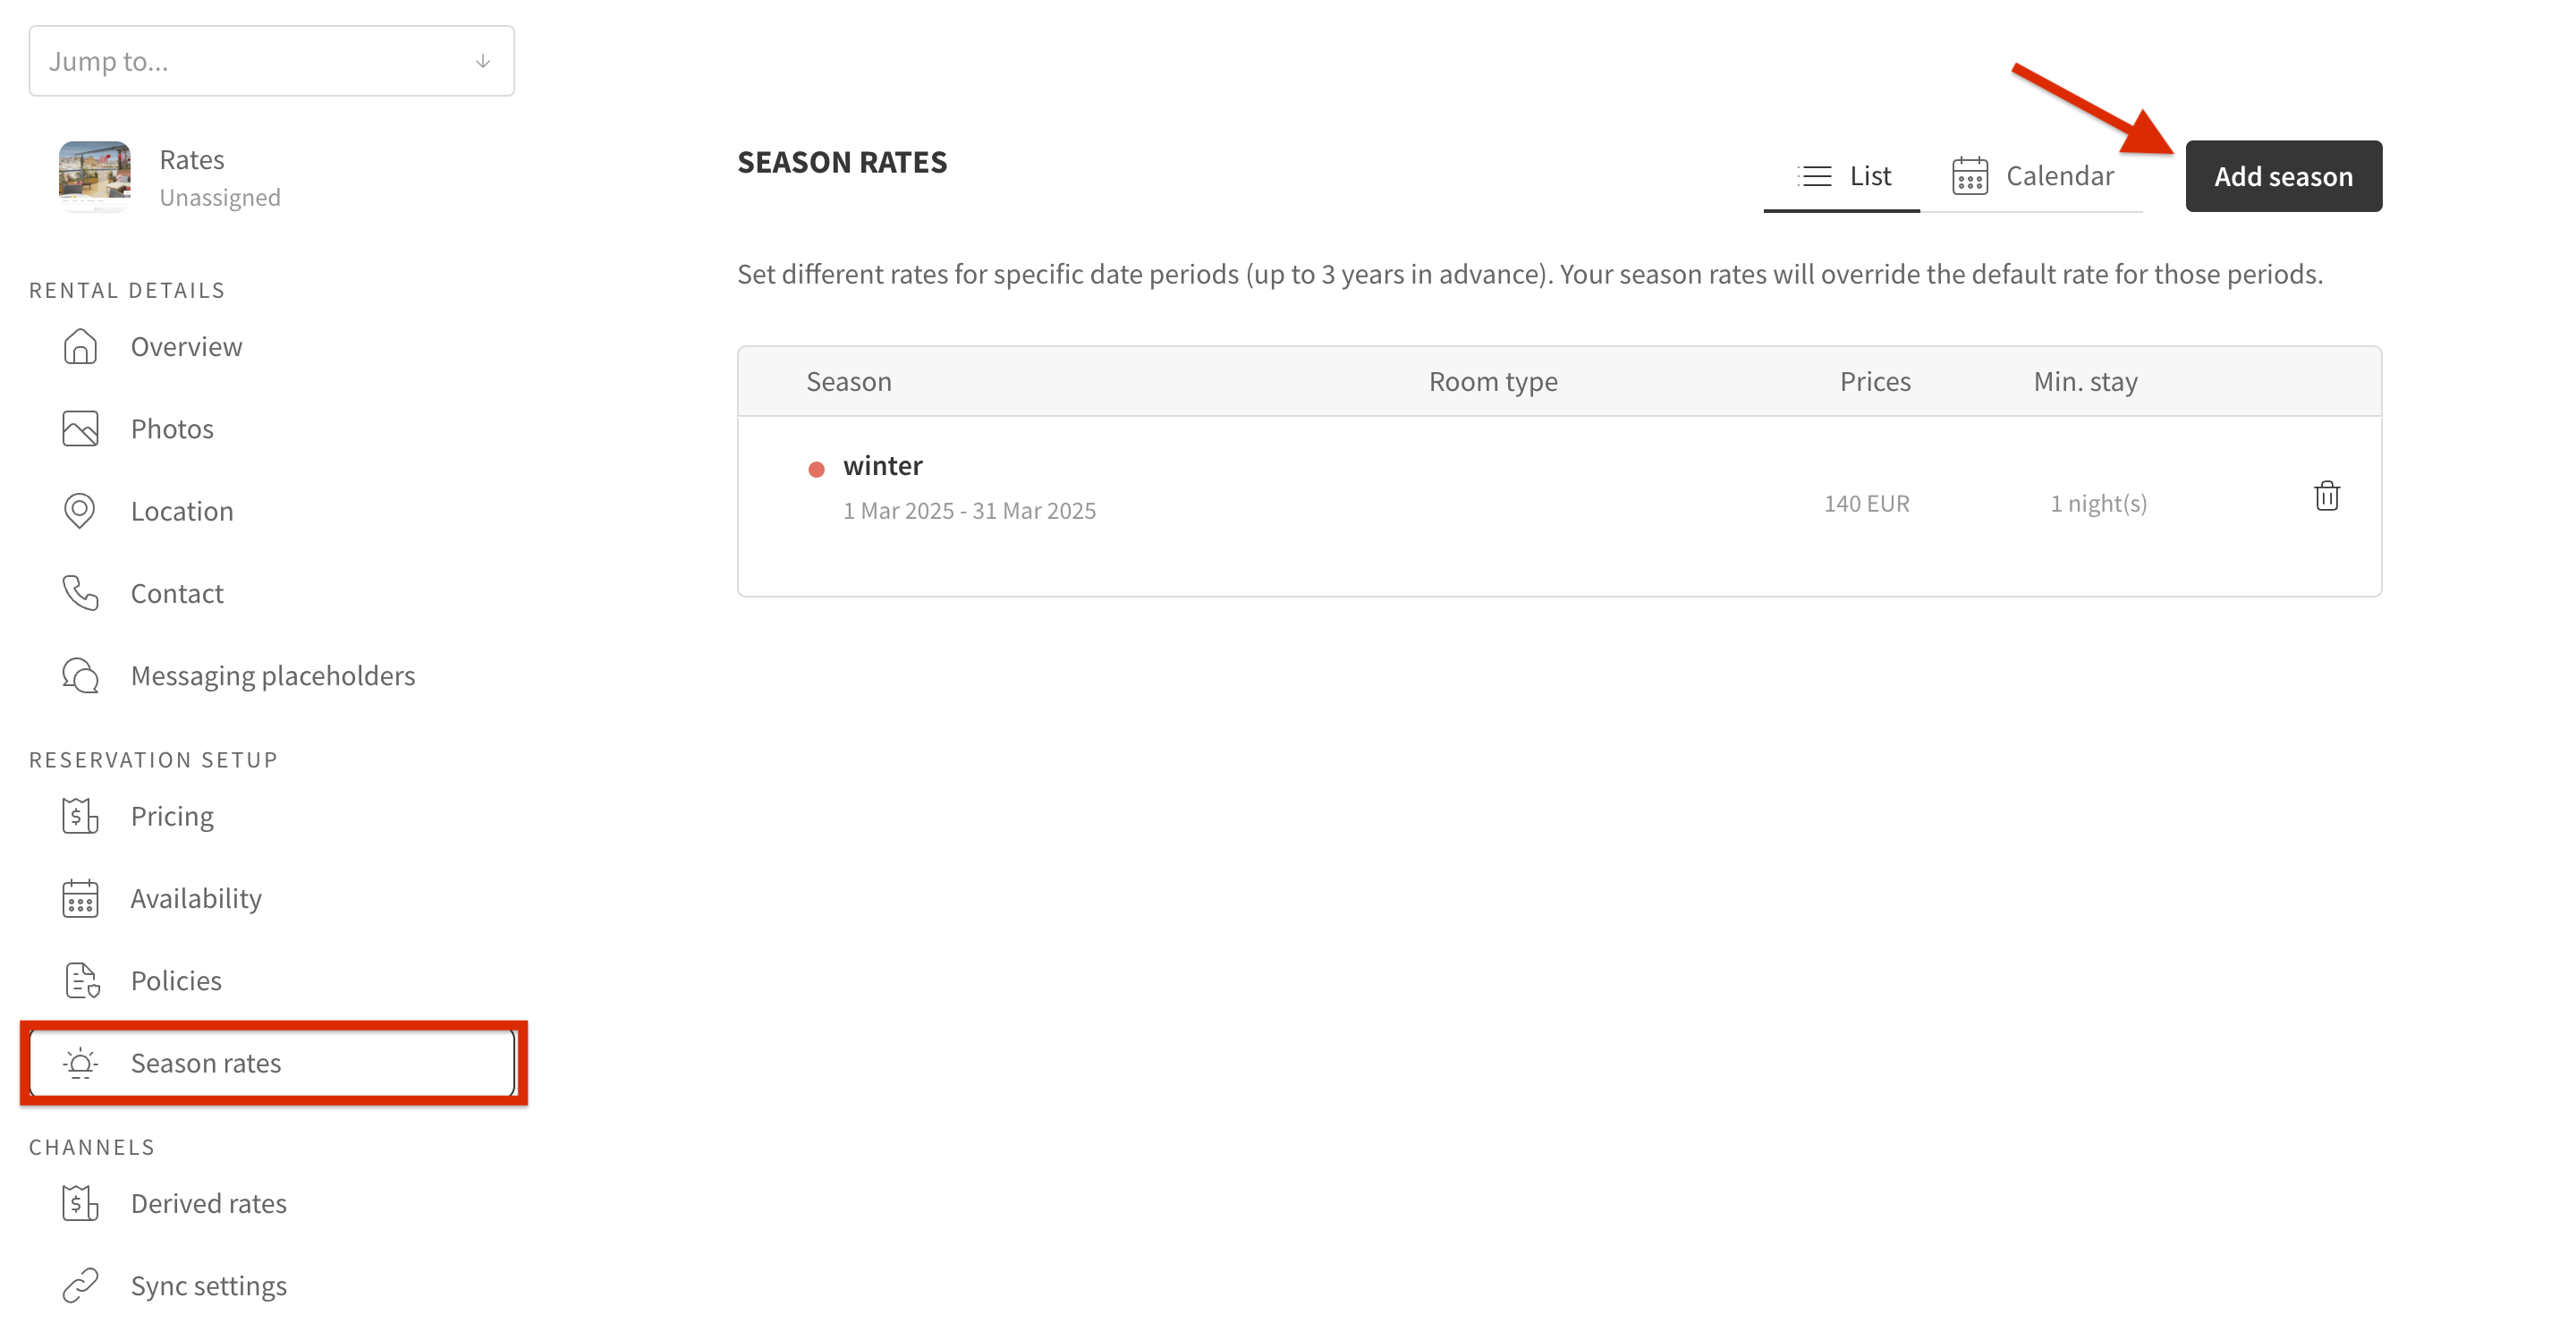Select the Season column header
This screenshot has height=1340, width=2576.
click(849, 381)
